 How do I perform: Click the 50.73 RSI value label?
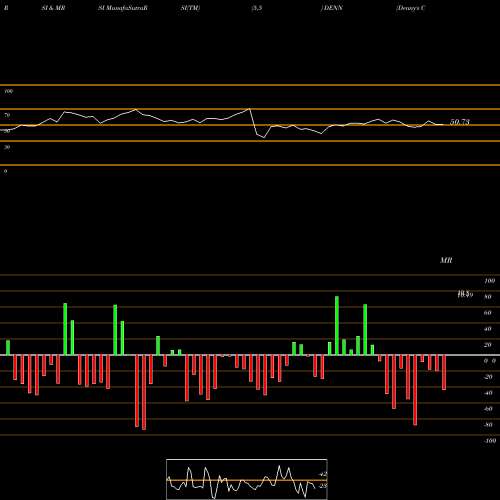pyautogui.click(x=460, y=122)
